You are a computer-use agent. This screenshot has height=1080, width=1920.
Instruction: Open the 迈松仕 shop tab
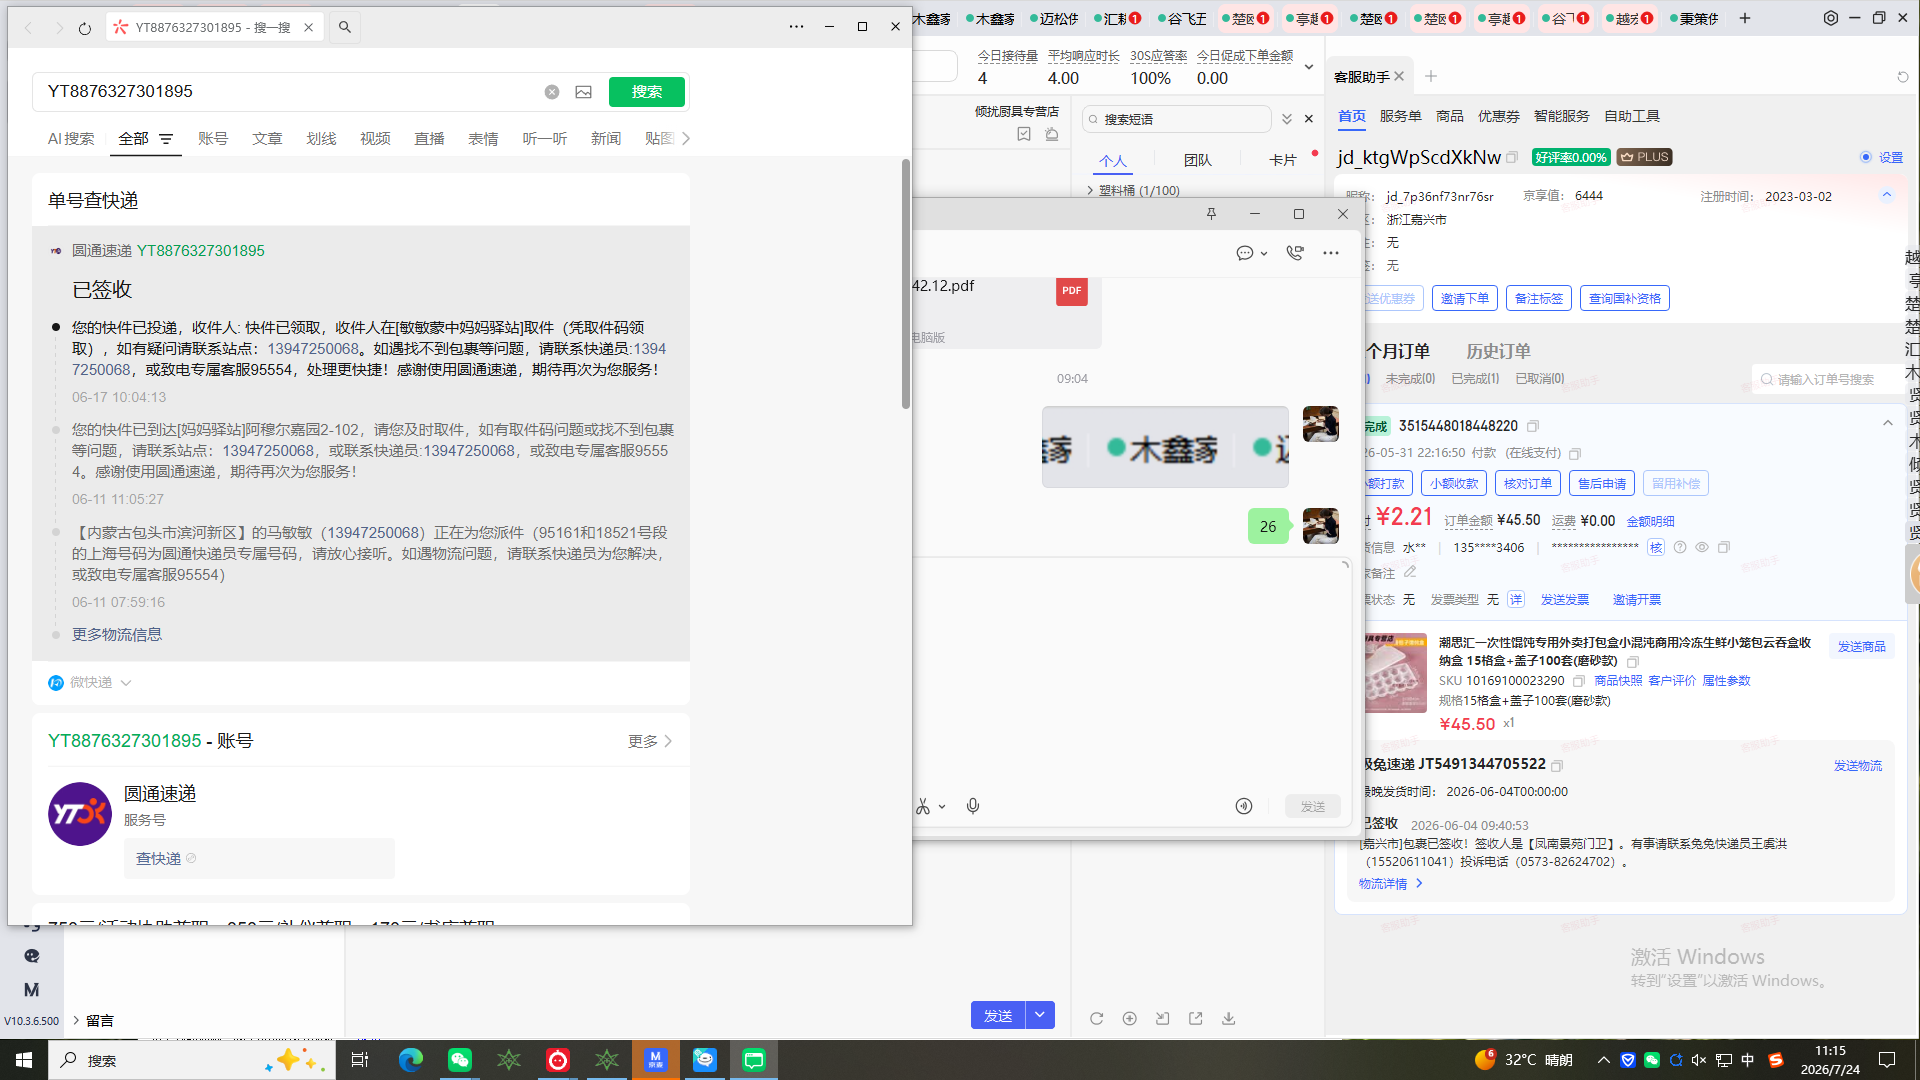pos(1053,19)
